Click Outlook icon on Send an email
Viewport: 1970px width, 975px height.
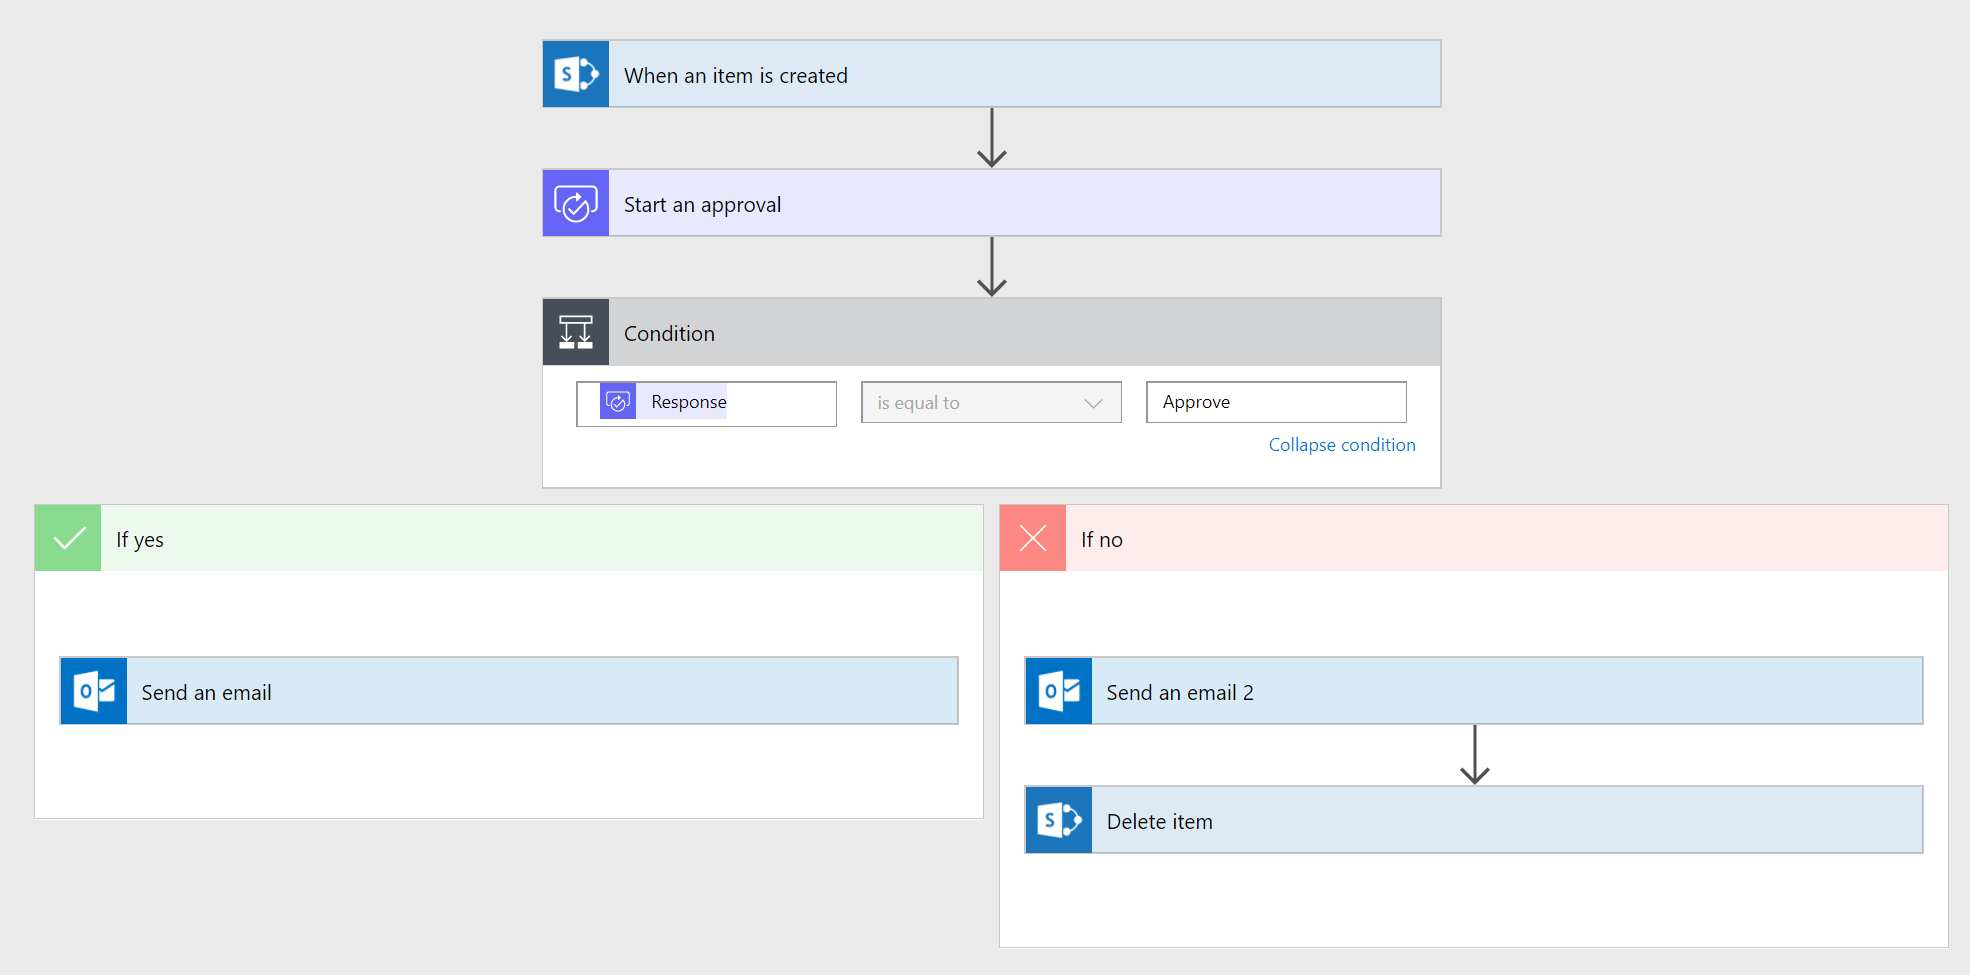pos(94,691)
